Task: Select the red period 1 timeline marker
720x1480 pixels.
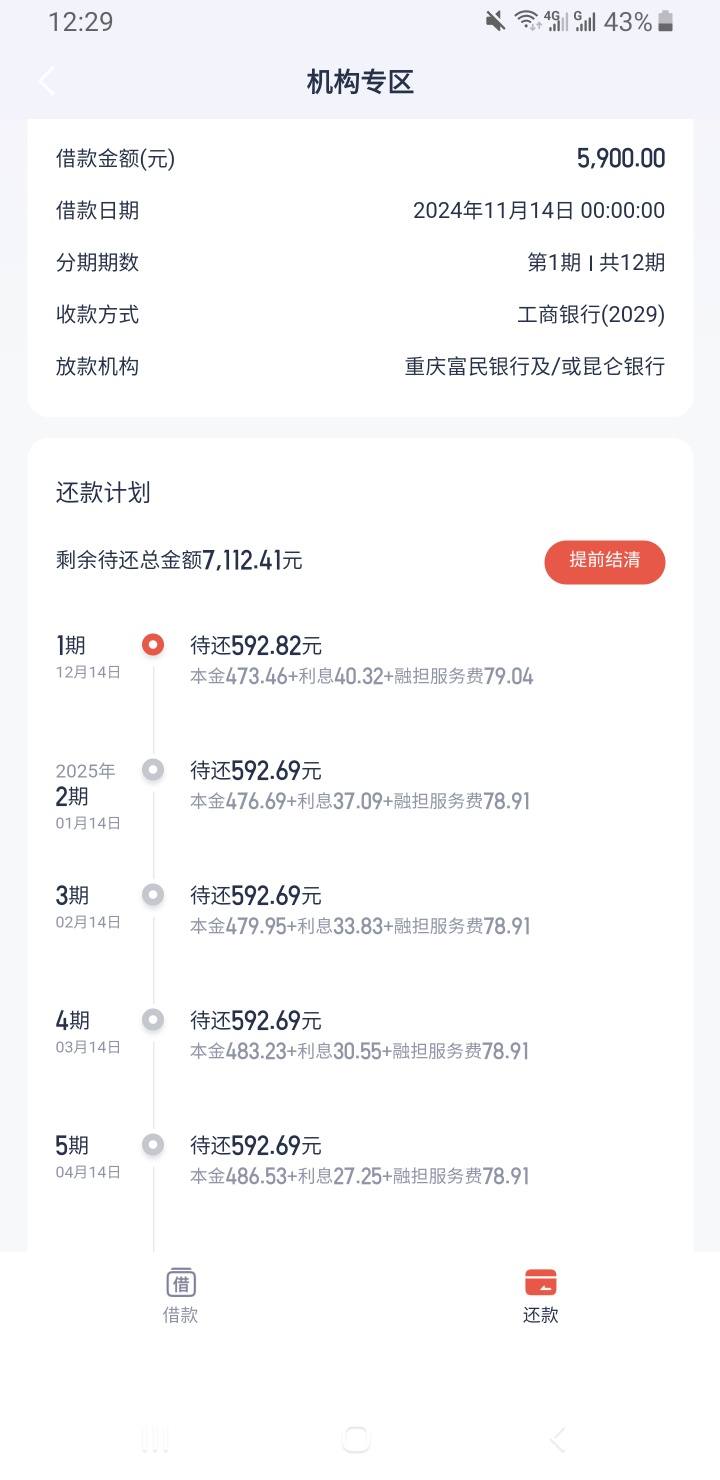Action: click(153, 645)
